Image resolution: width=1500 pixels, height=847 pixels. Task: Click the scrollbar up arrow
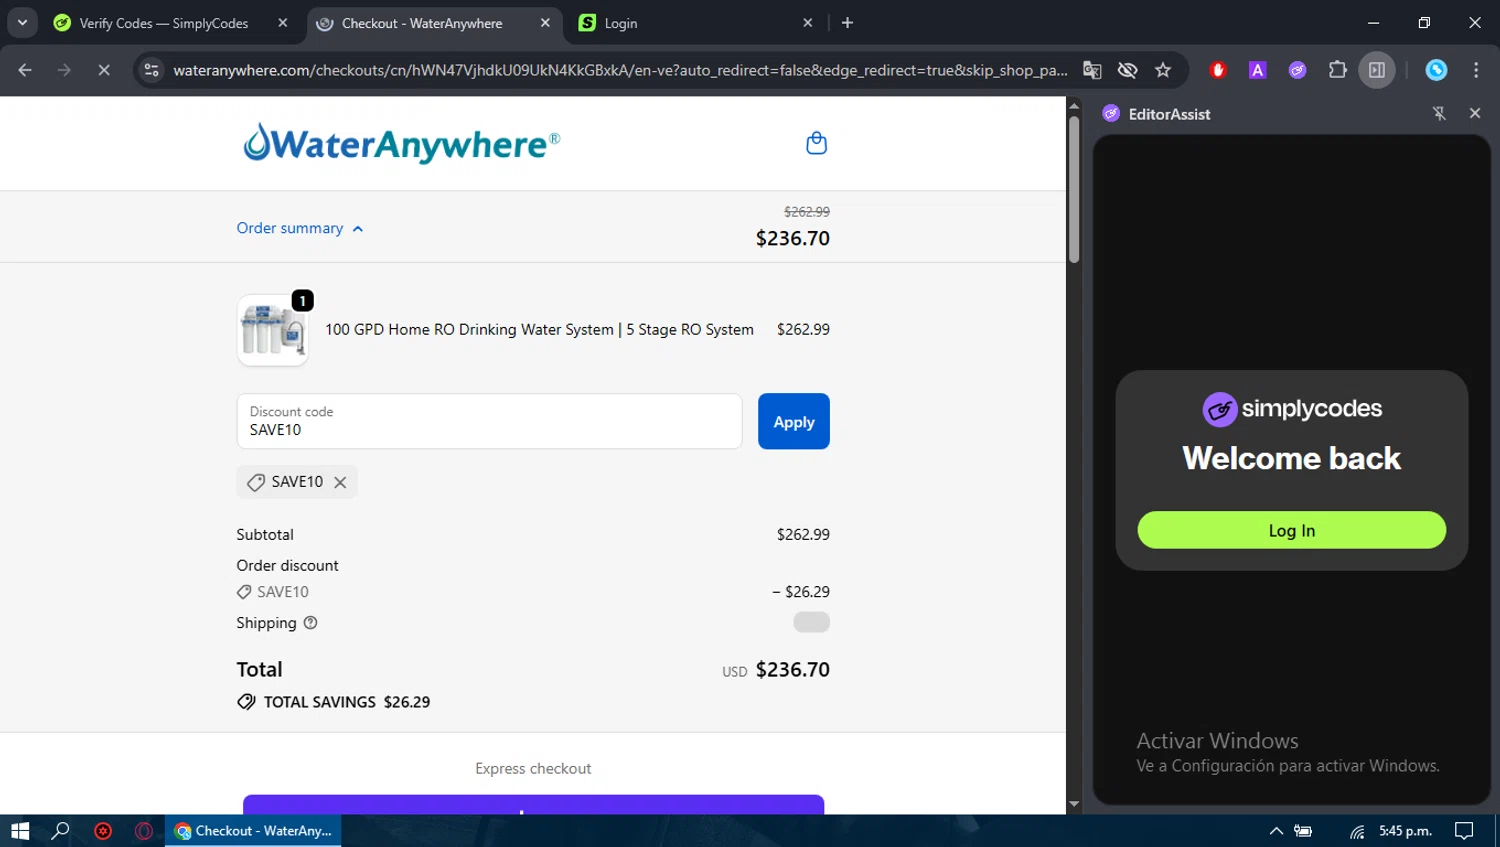(1074, 105)
